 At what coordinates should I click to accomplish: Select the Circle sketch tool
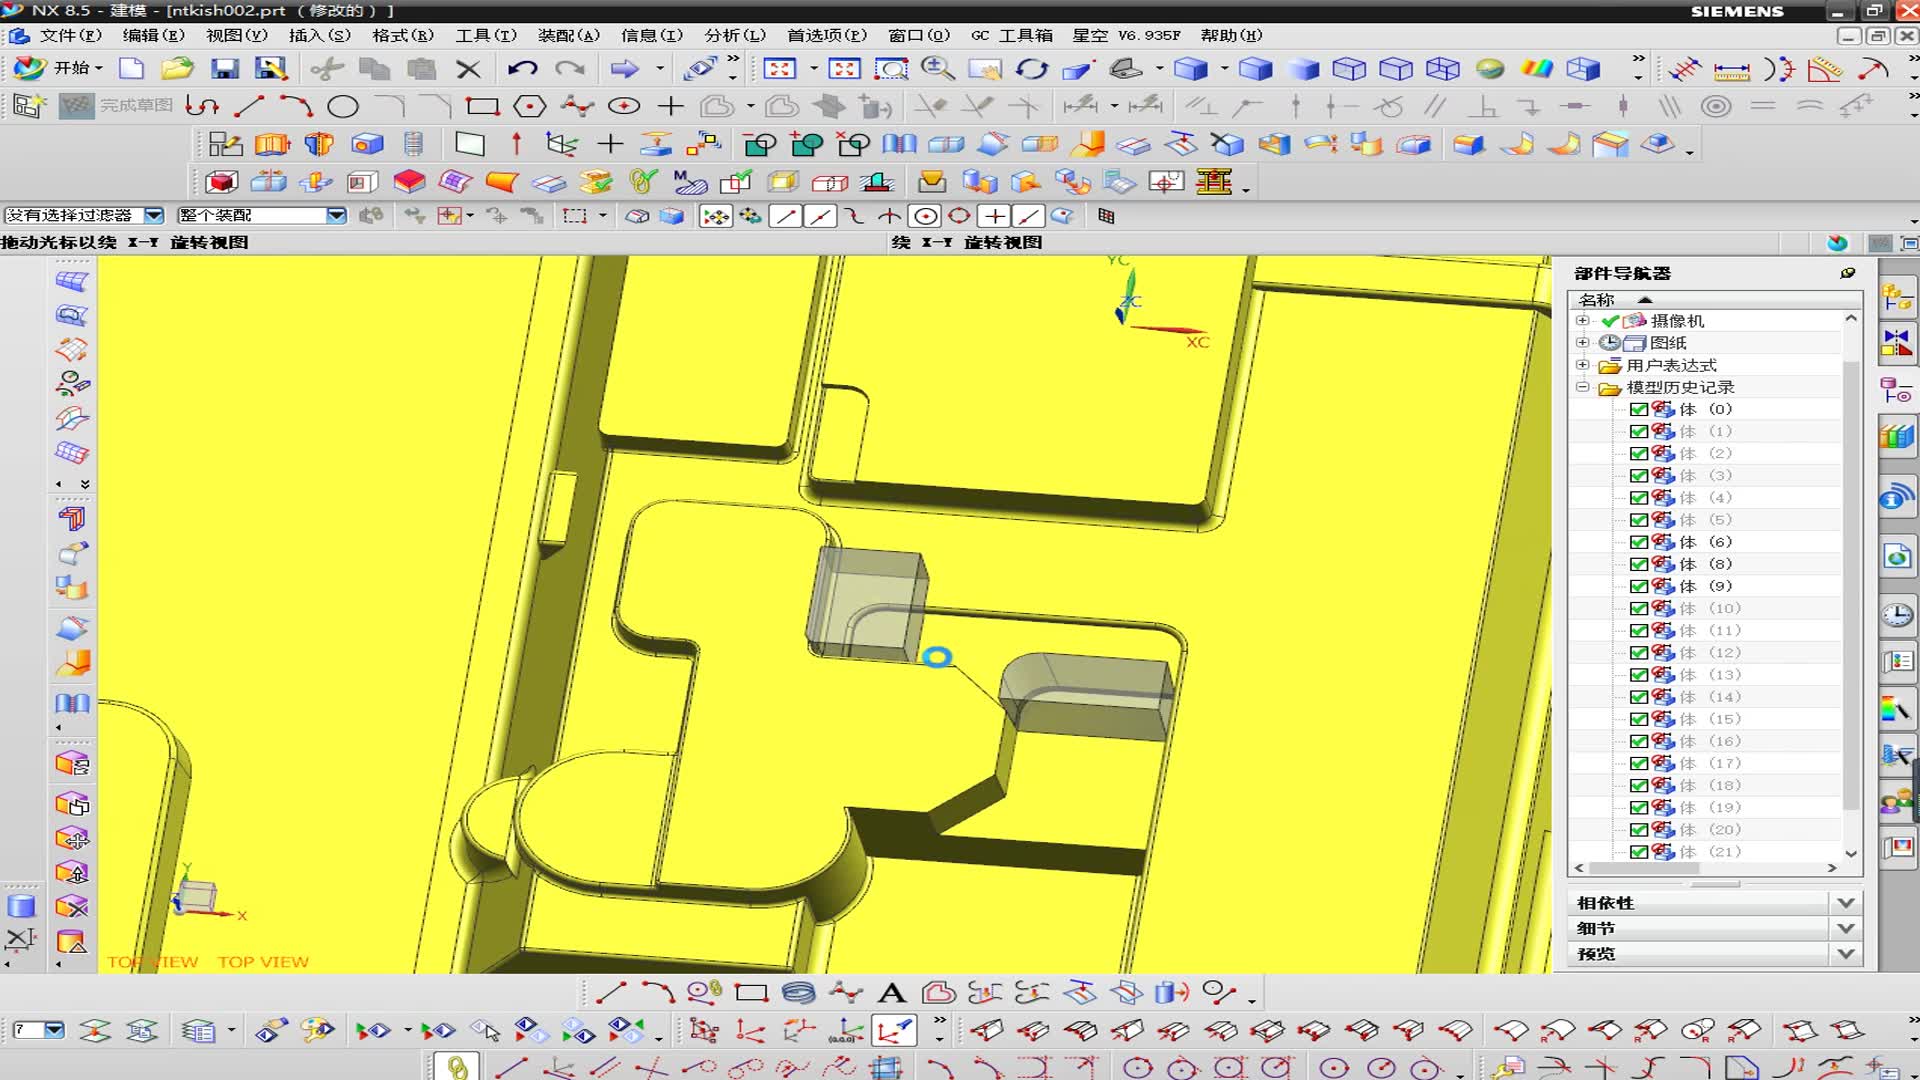(343, 106)
